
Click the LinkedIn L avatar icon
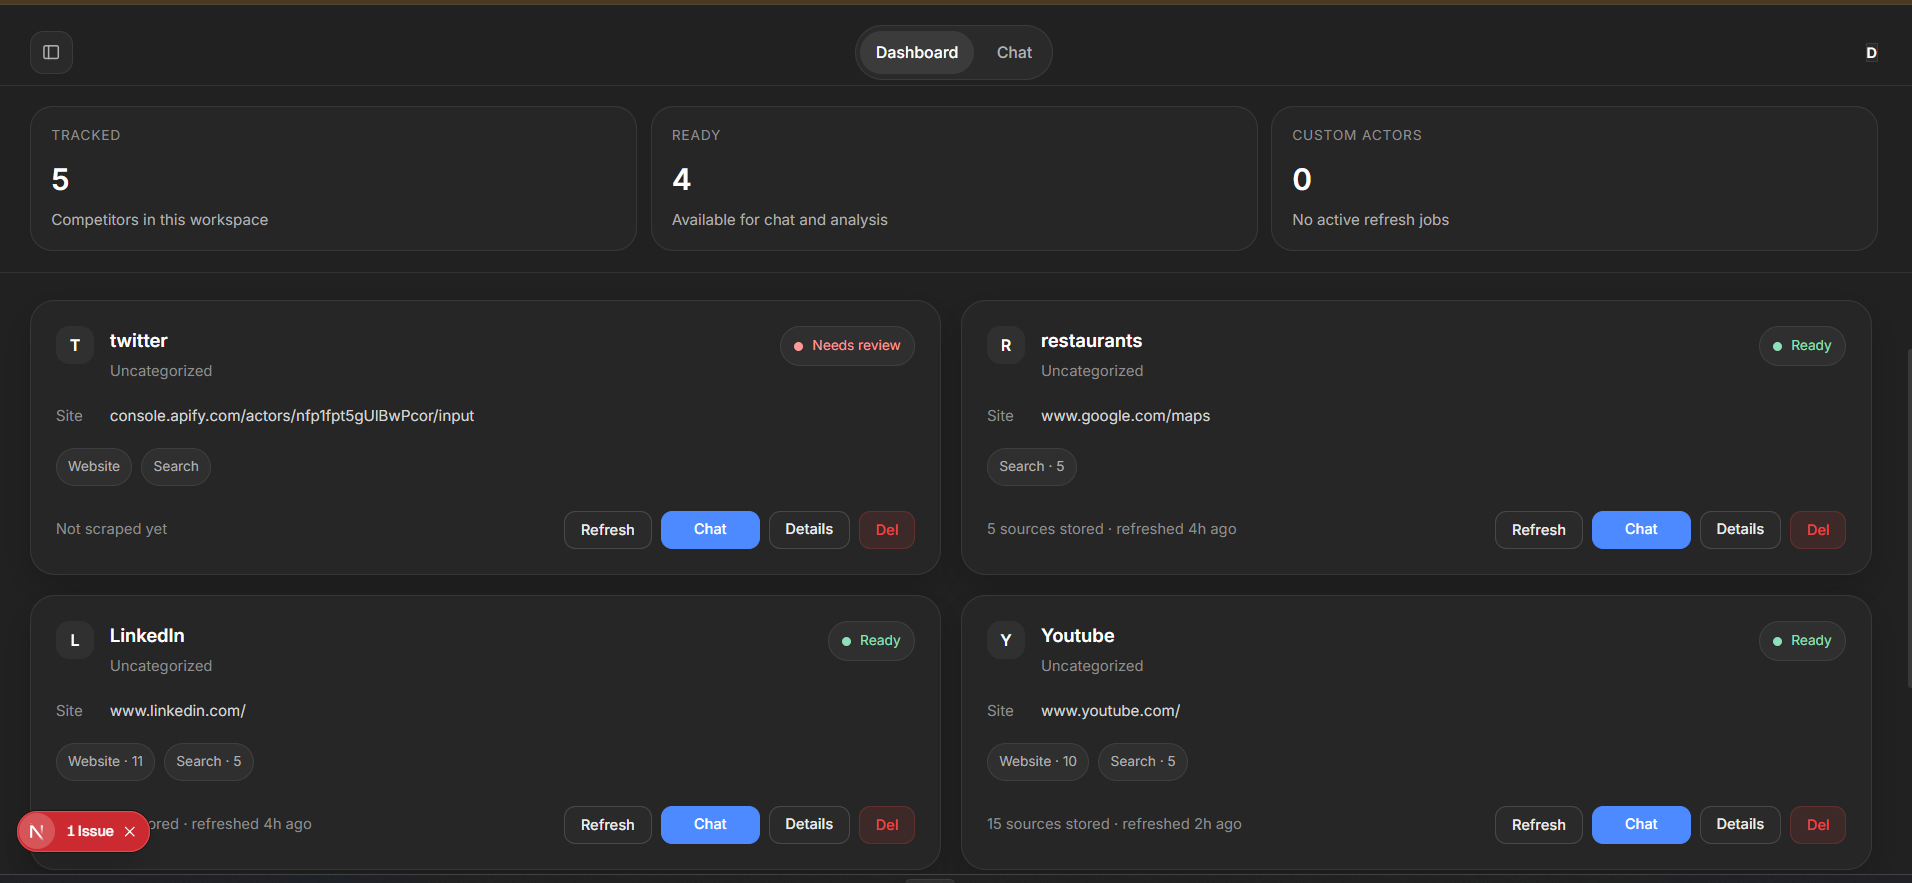75,640
